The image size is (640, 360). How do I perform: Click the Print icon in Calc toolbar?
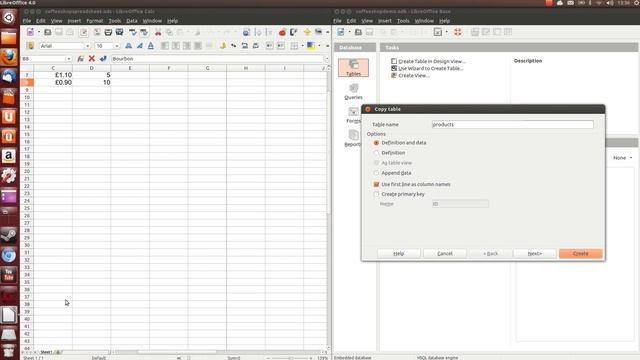[108, 32]
